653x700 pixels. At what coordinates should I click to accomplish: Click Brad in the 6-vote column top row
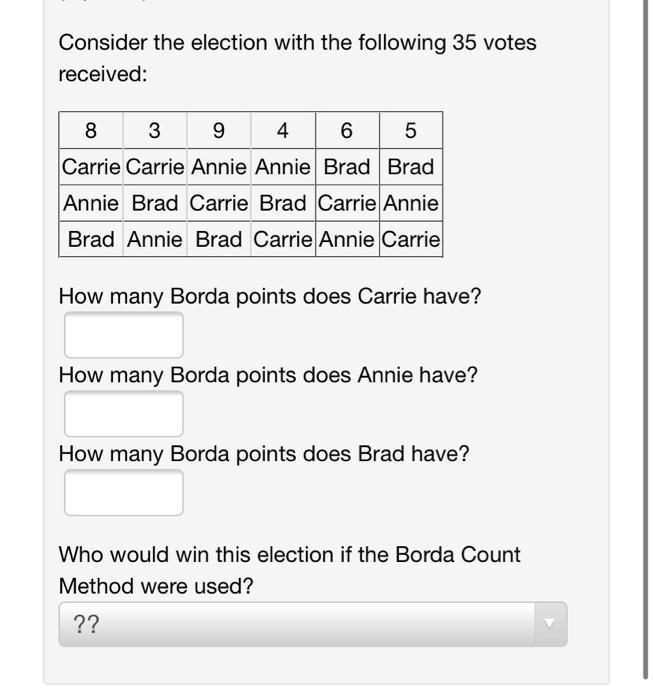[347, 167]
